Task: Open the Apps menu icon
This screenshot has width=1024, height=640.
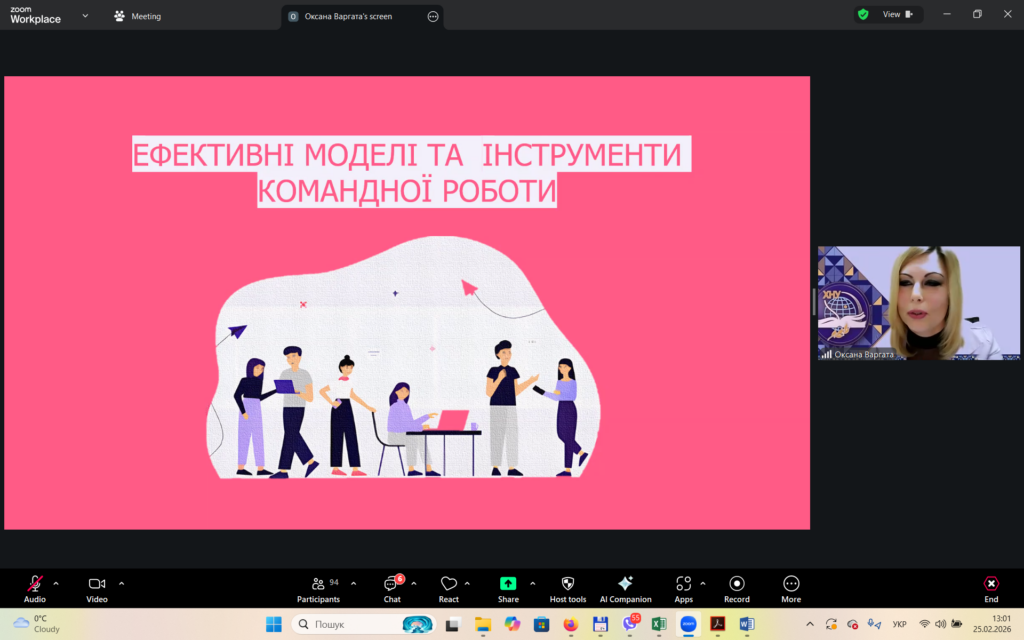Action: pos(683,584)
